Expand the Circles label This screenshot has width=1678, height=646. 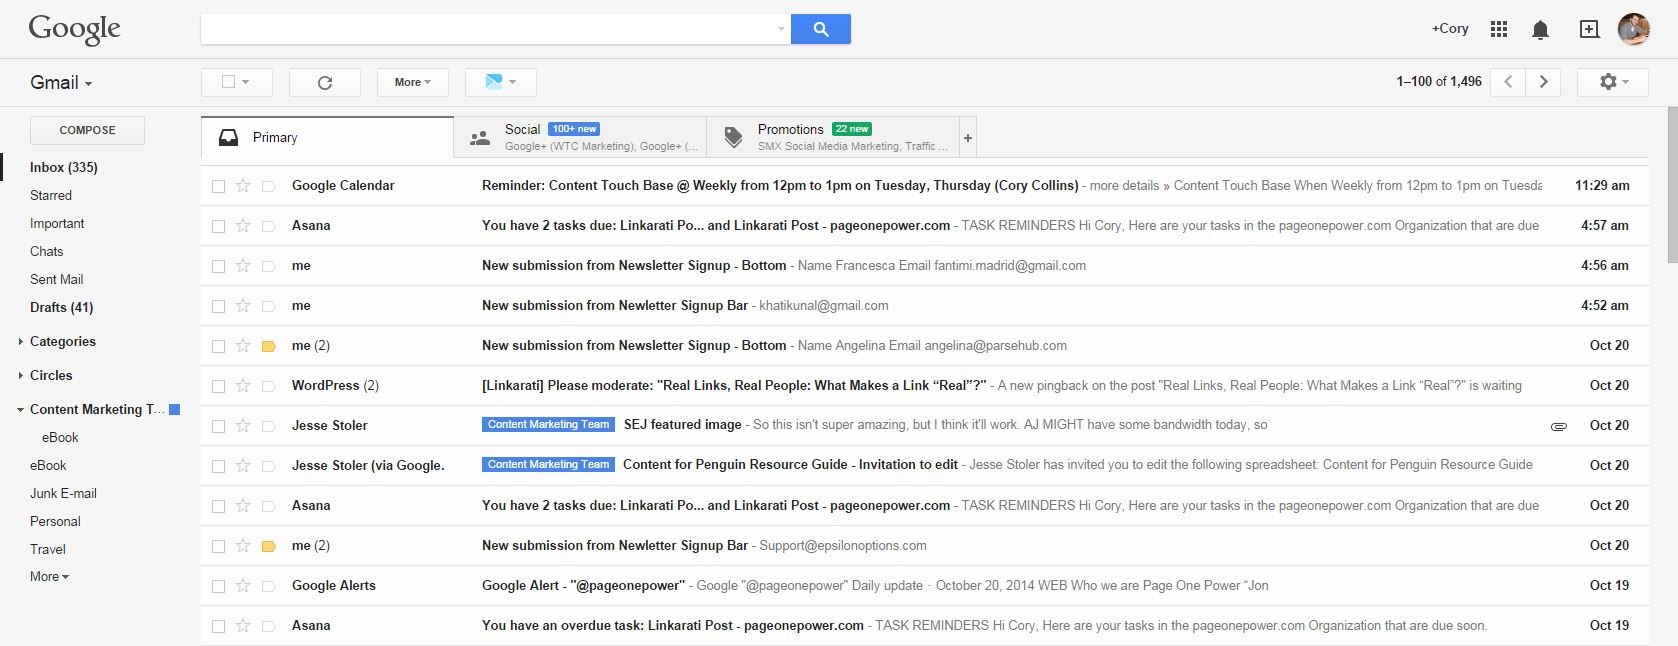point(21,376)
